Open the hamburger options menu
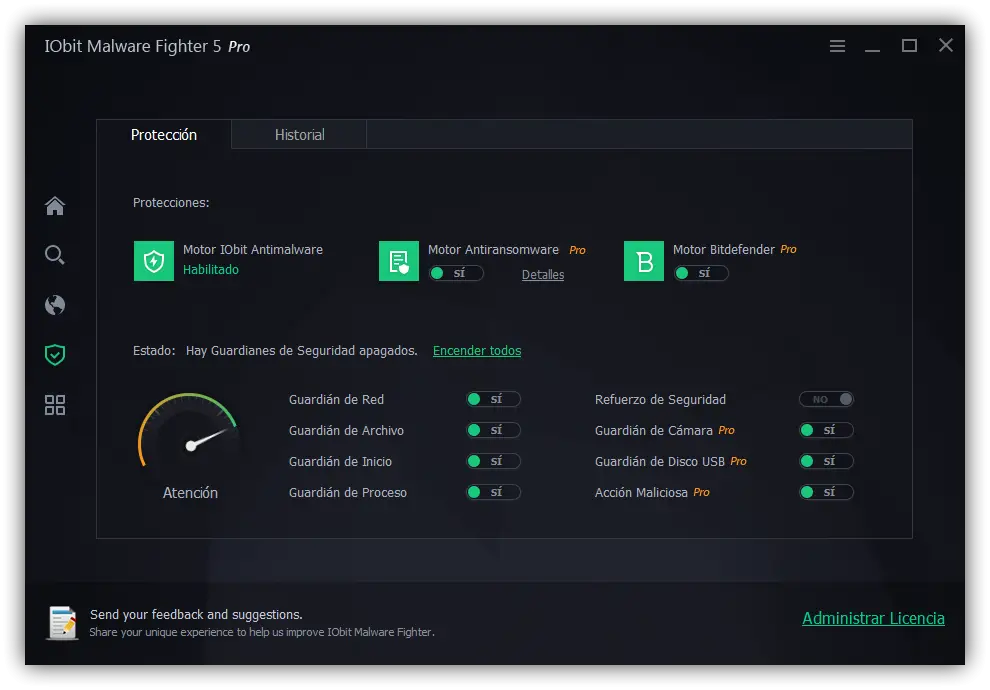Screen dimensions: 990x690 (838, 46)
